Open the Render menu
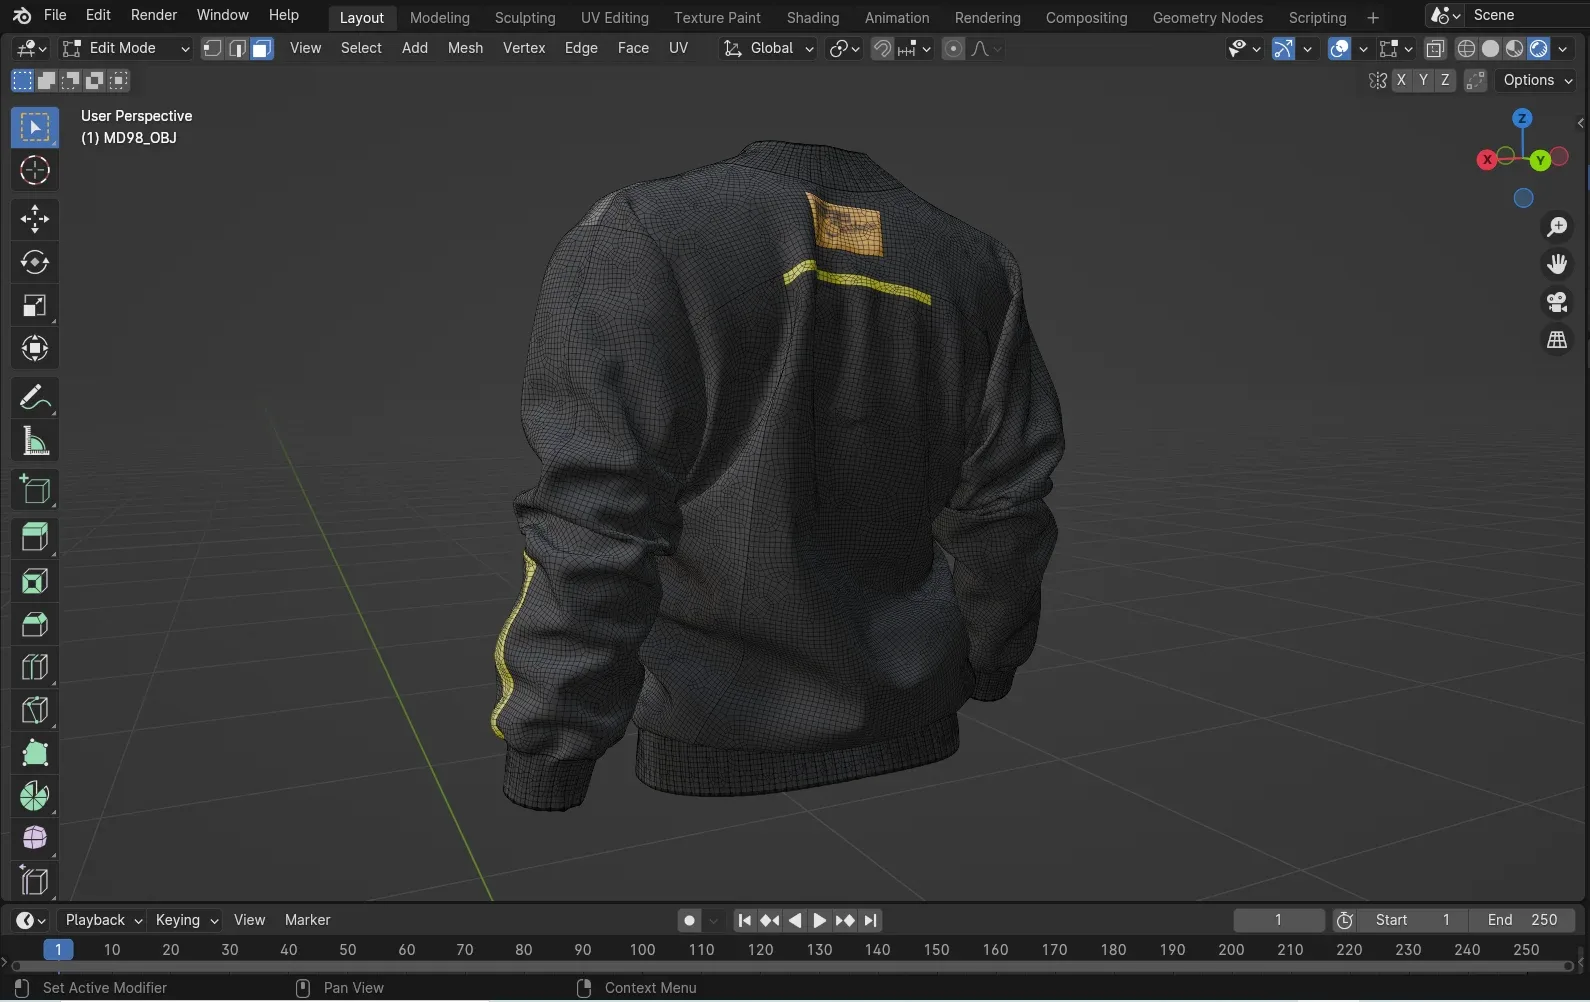1590x1002 pixels. [x=154, y=16]
